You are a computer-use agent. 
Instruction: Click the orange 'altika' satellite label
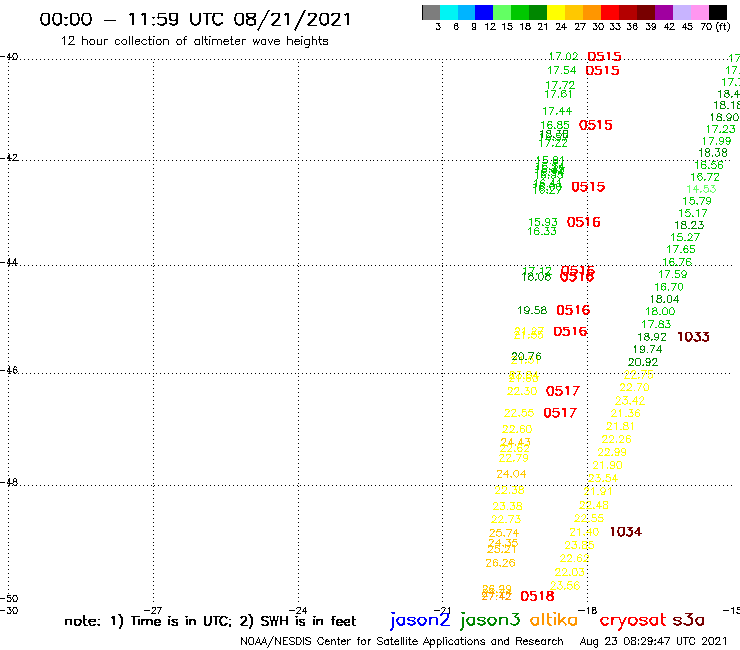tap(554, 619)
